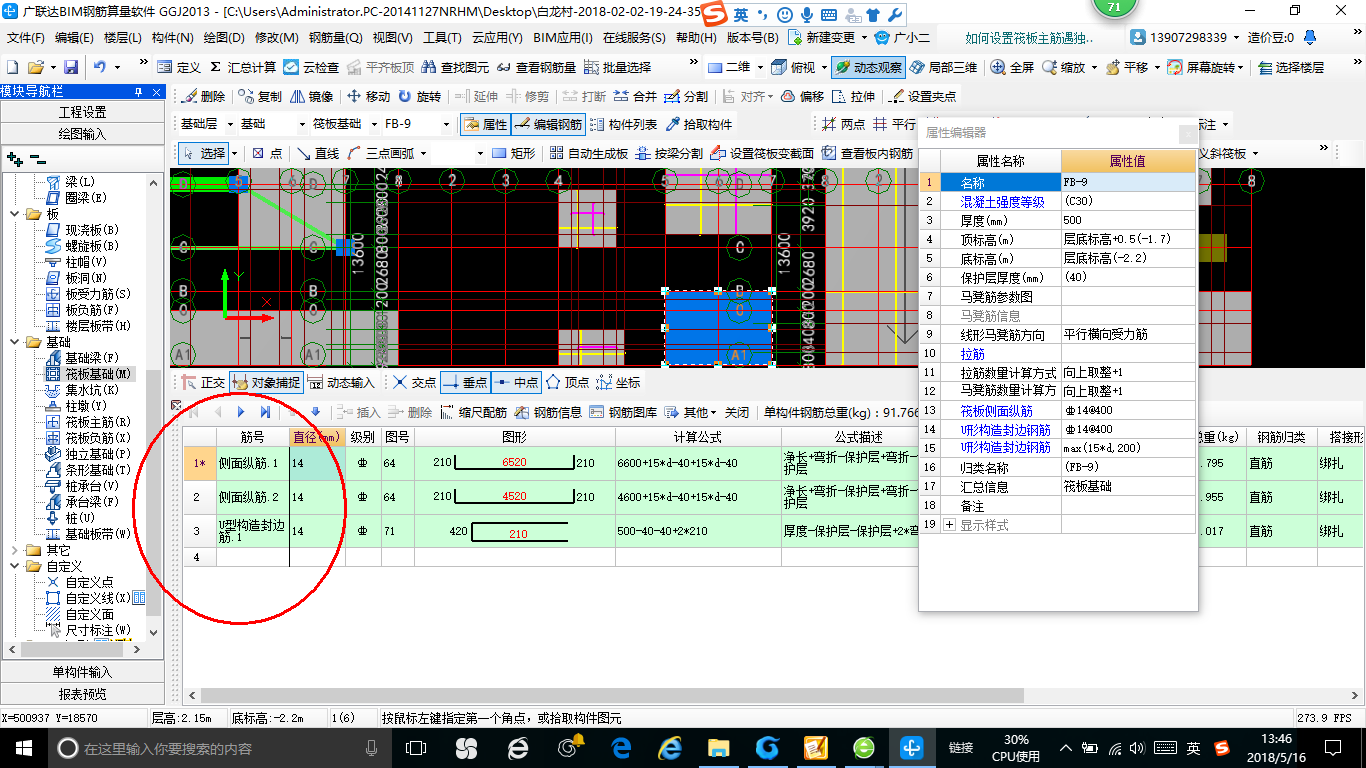Open 钢筋信息 rebar info

548,411
